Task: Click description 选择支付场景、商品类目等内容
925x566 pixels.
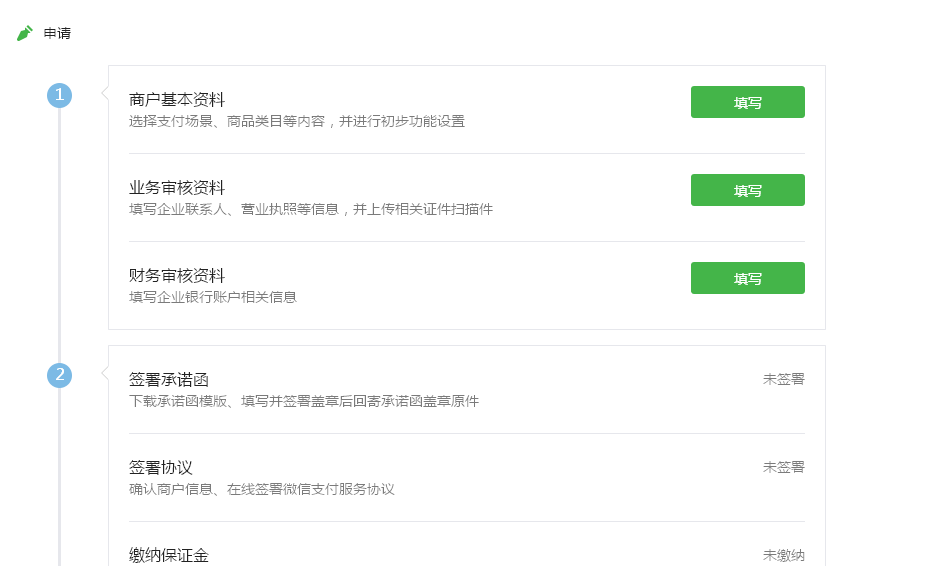Action: point(227,121)
